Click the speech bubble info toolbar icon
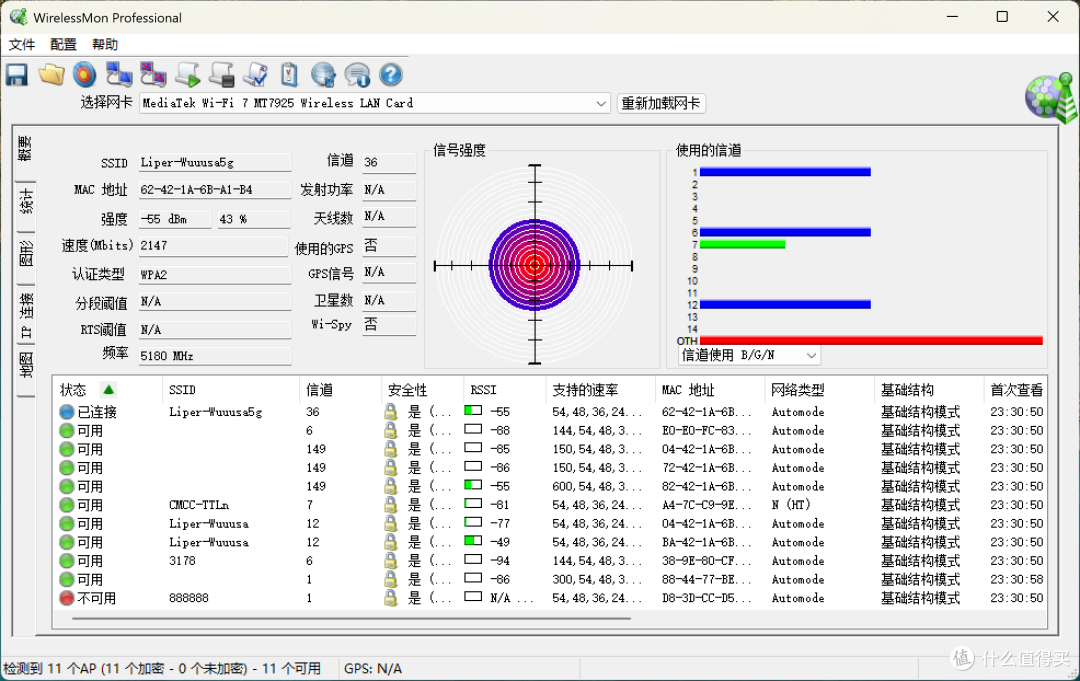 point(357,74)
